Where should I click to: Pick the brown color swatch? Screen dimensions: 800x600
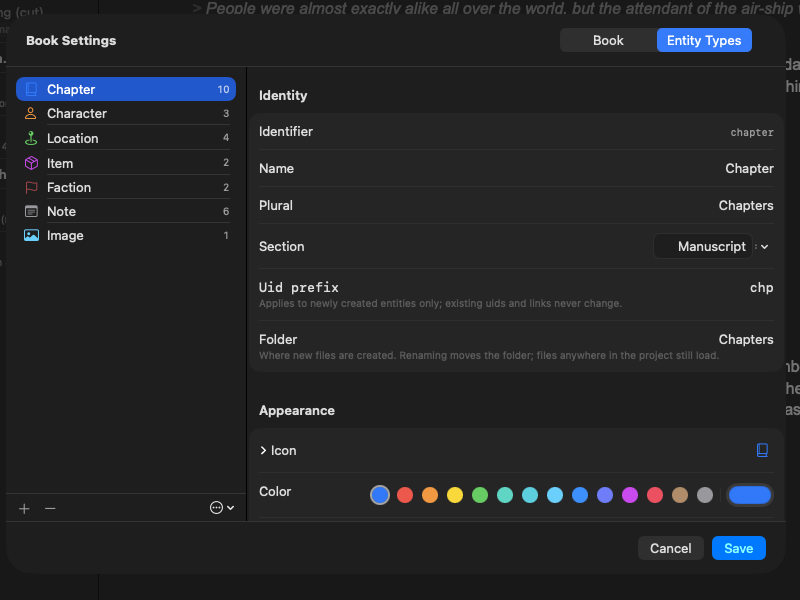680,495
